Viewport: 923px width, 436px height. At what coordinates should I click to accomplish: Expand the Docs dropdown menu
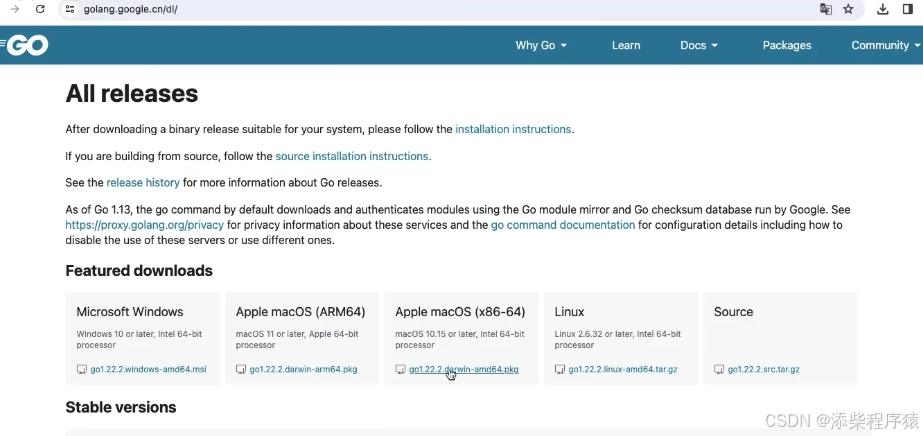(x=699, y=45)
